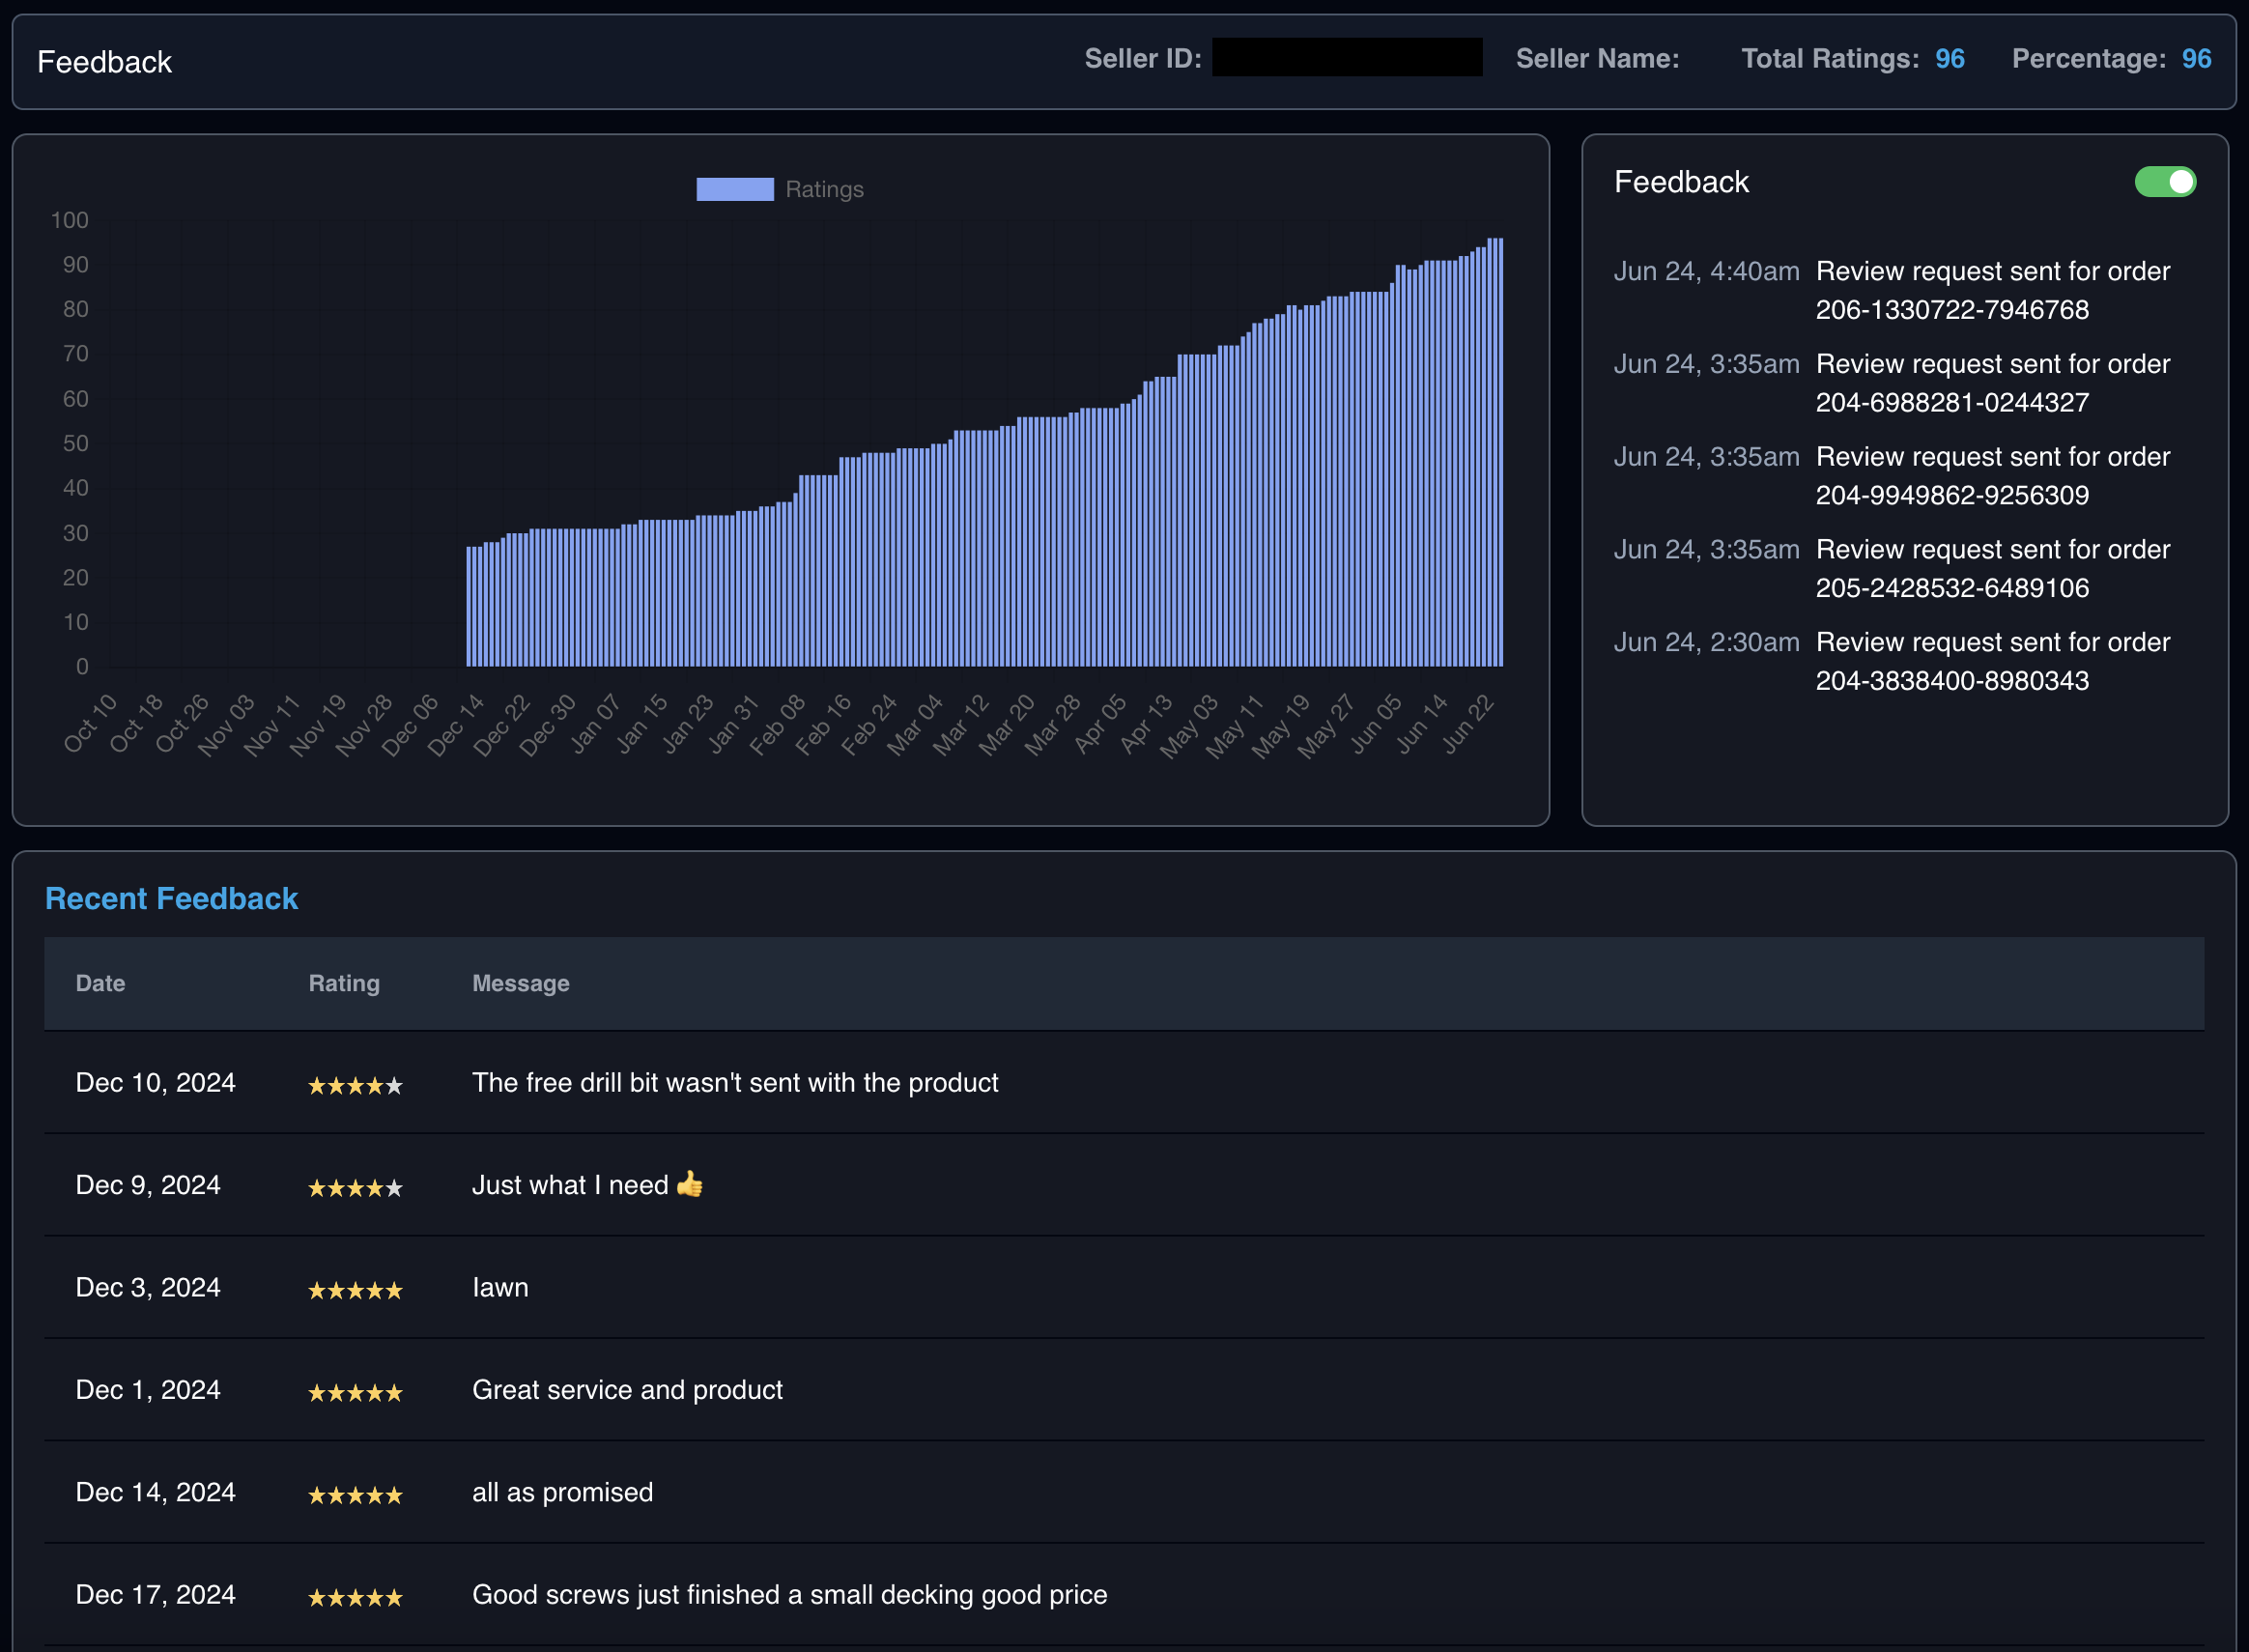Screen dimensions: 2249x1652
Task: Click the Jun 22 x-axis label
Action: [x=1467, y=724]
